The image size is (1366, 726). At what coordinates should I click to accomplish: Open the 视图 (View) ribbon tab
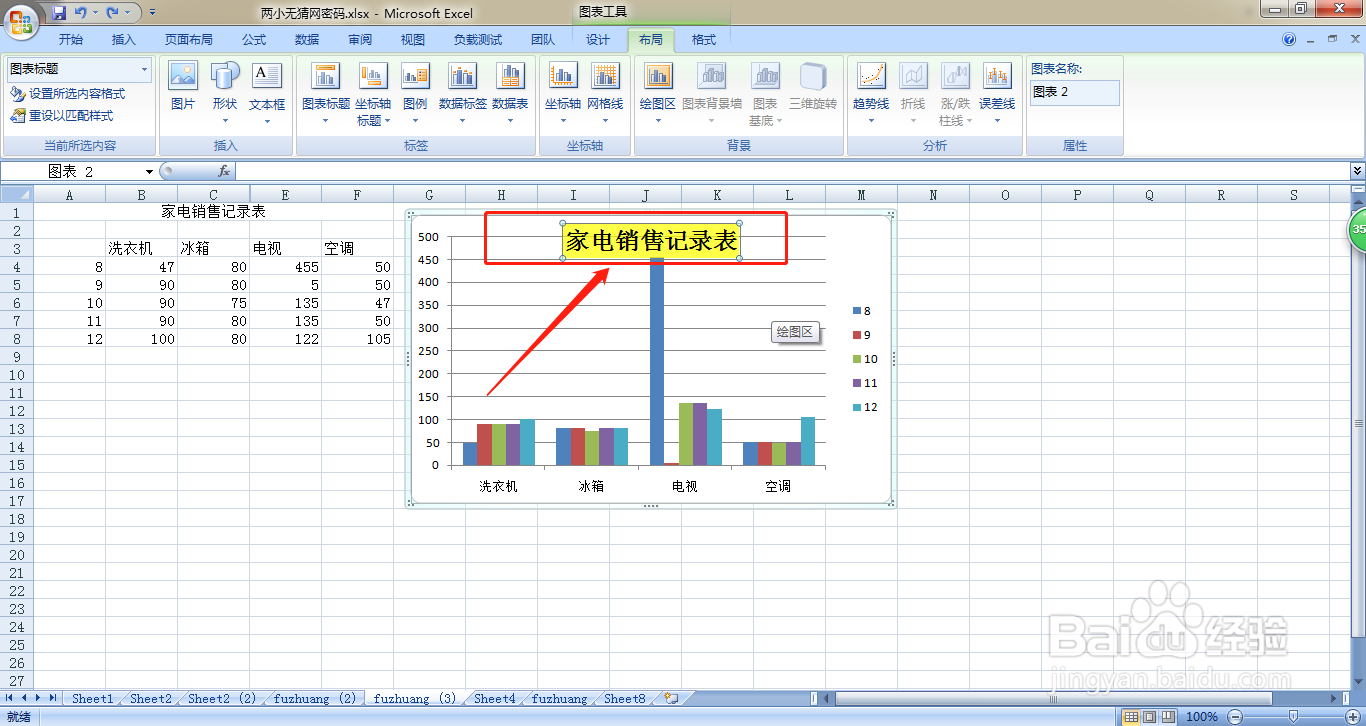pos(413,40)
